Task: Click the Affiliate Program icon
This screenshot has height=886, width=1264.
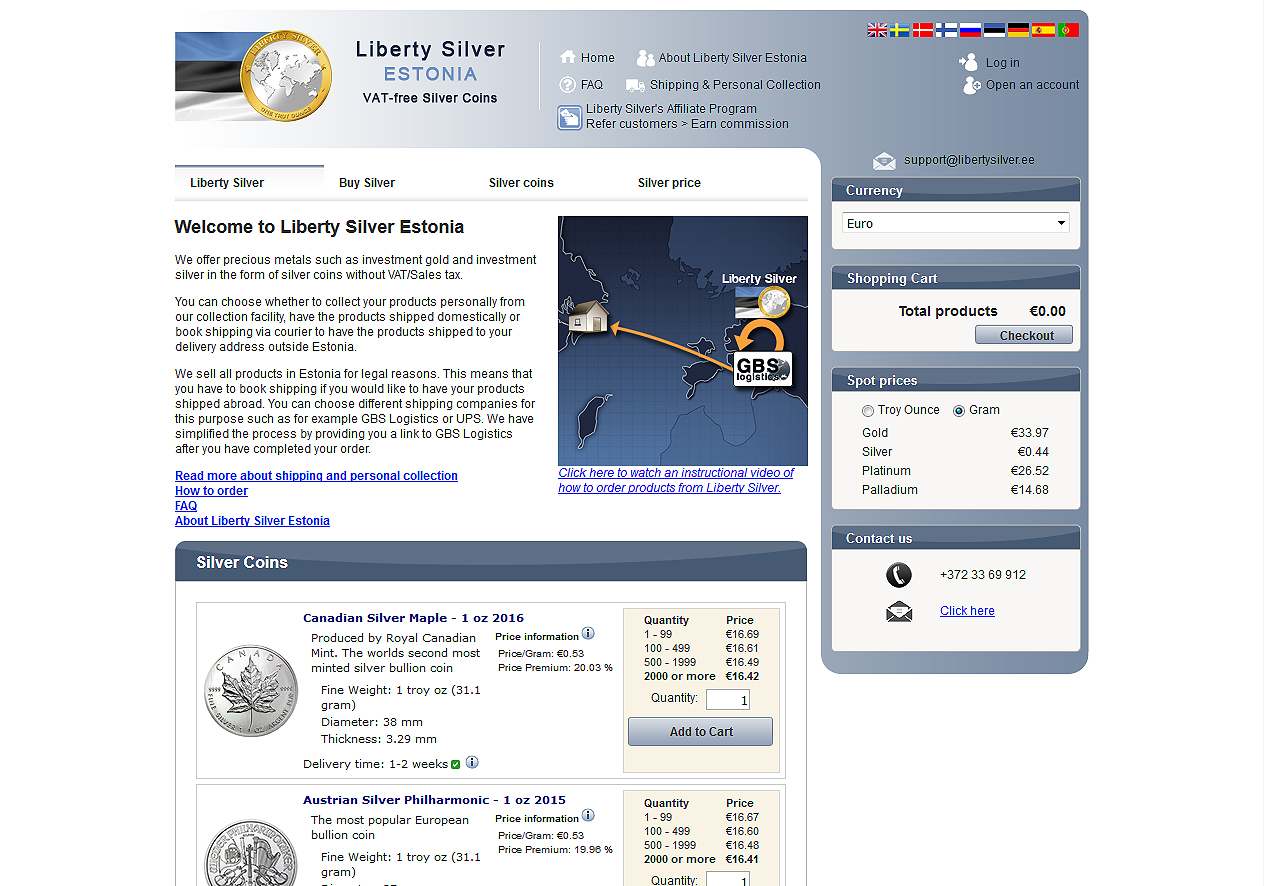Action: [x=569, y=118]
